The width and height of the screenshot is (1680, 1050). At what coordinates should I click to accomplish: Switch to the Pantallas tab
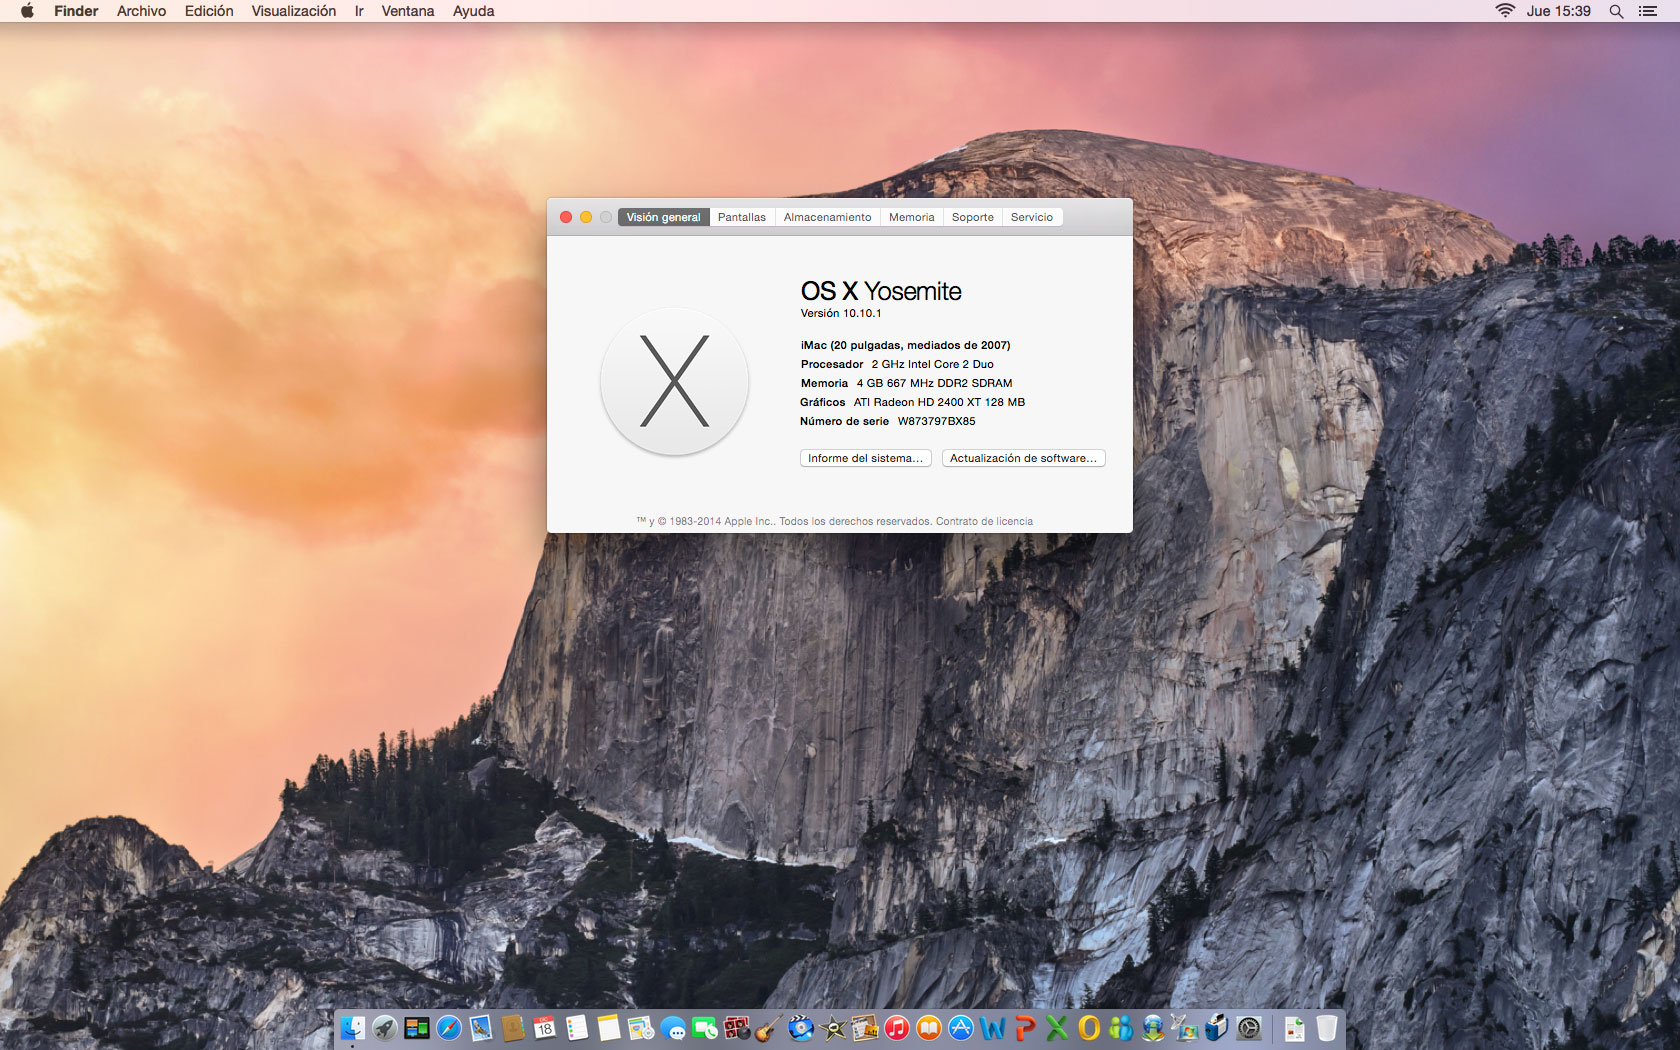point(742,217)
